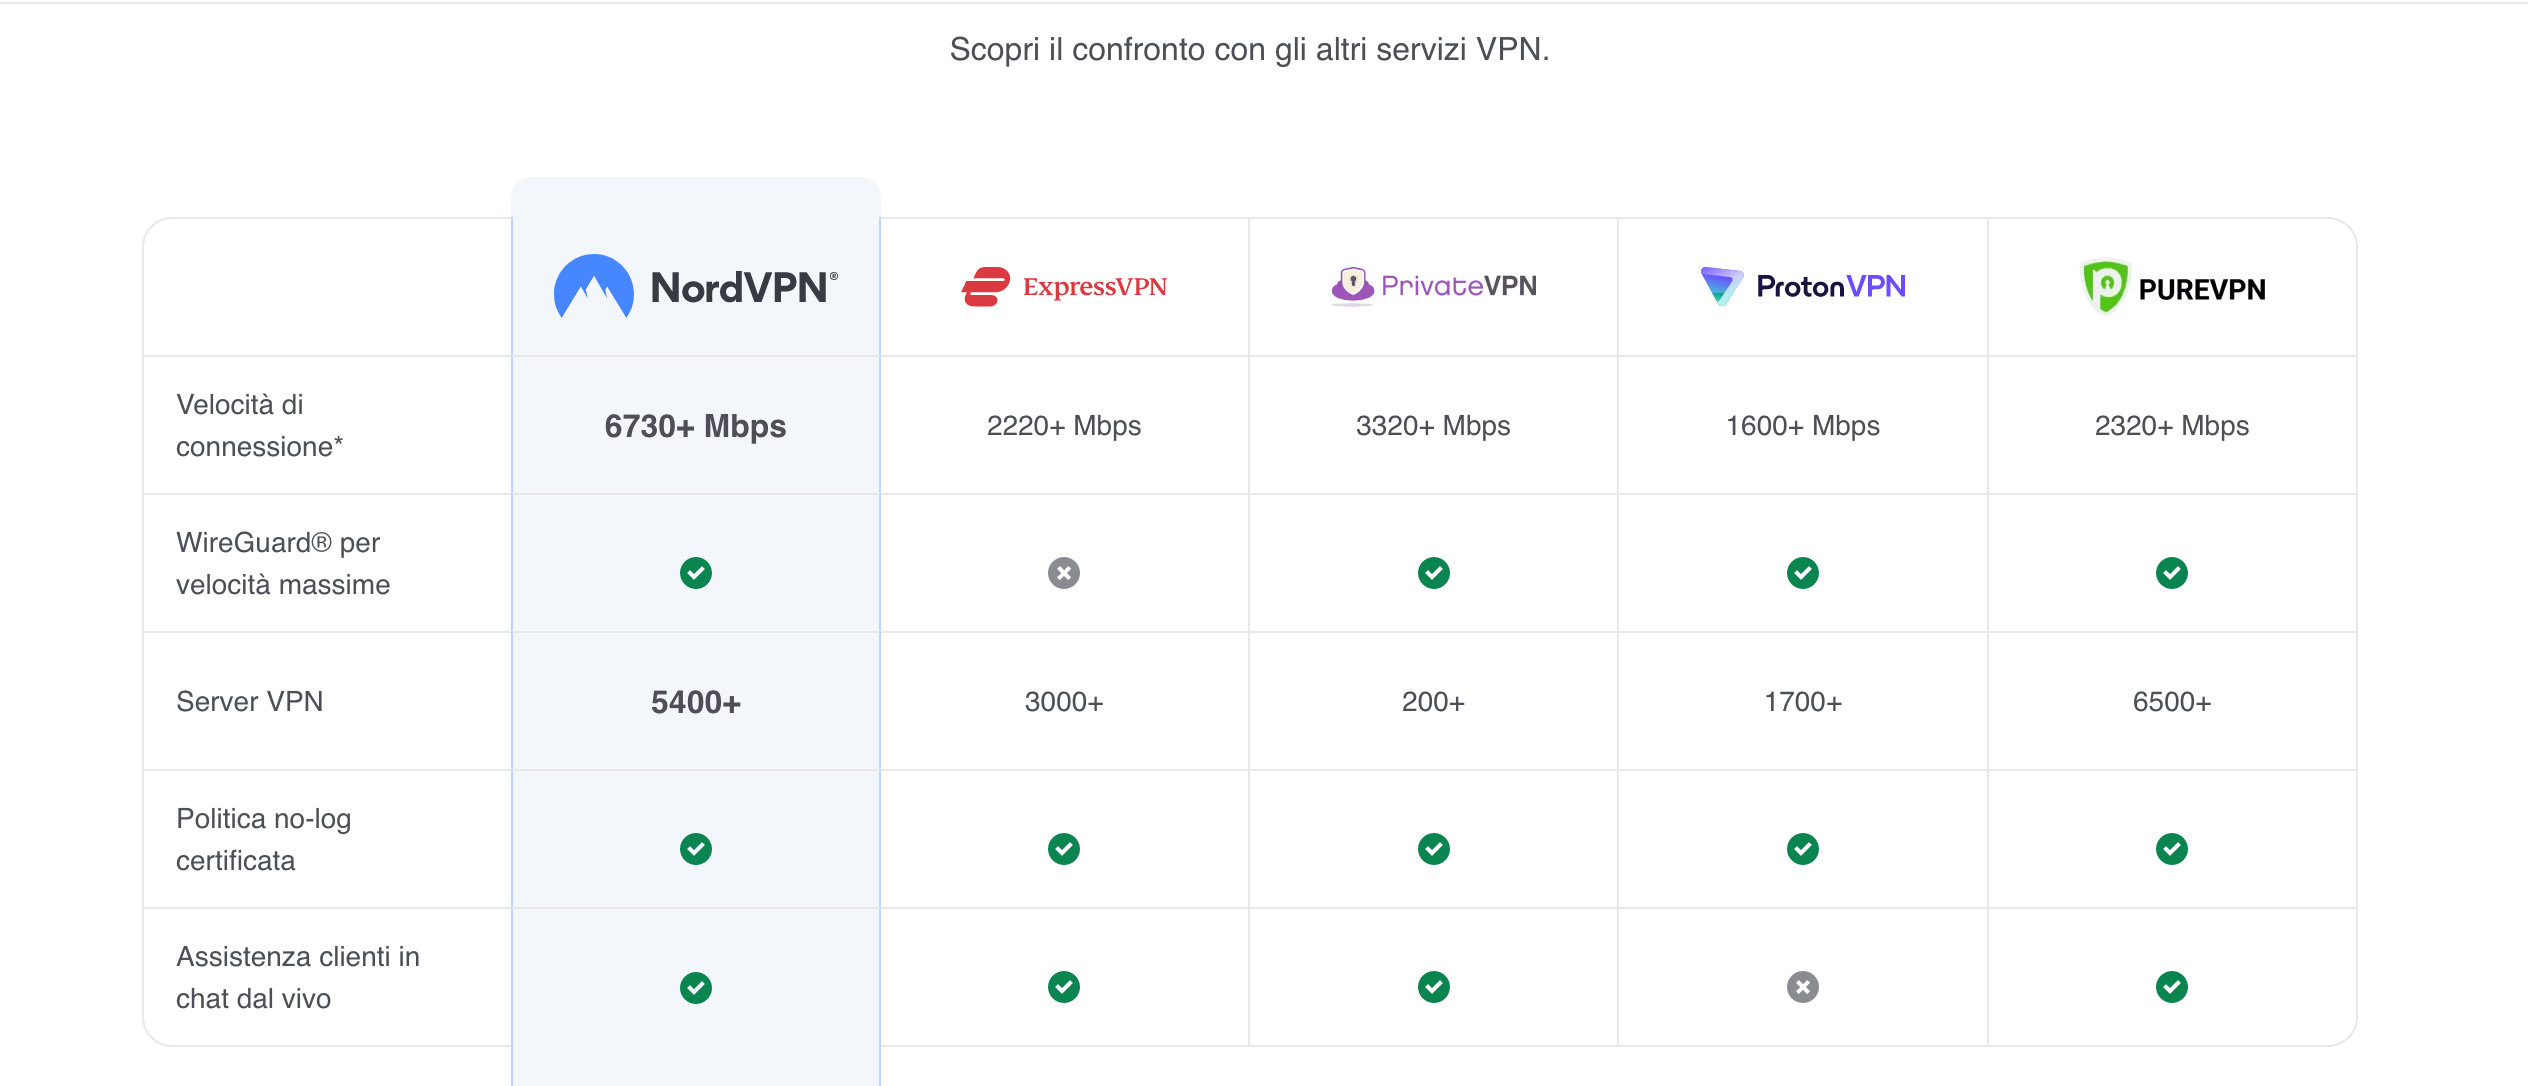
Task: Click the 'Velocità di connessione*' row label
Action: coord(260,425)
